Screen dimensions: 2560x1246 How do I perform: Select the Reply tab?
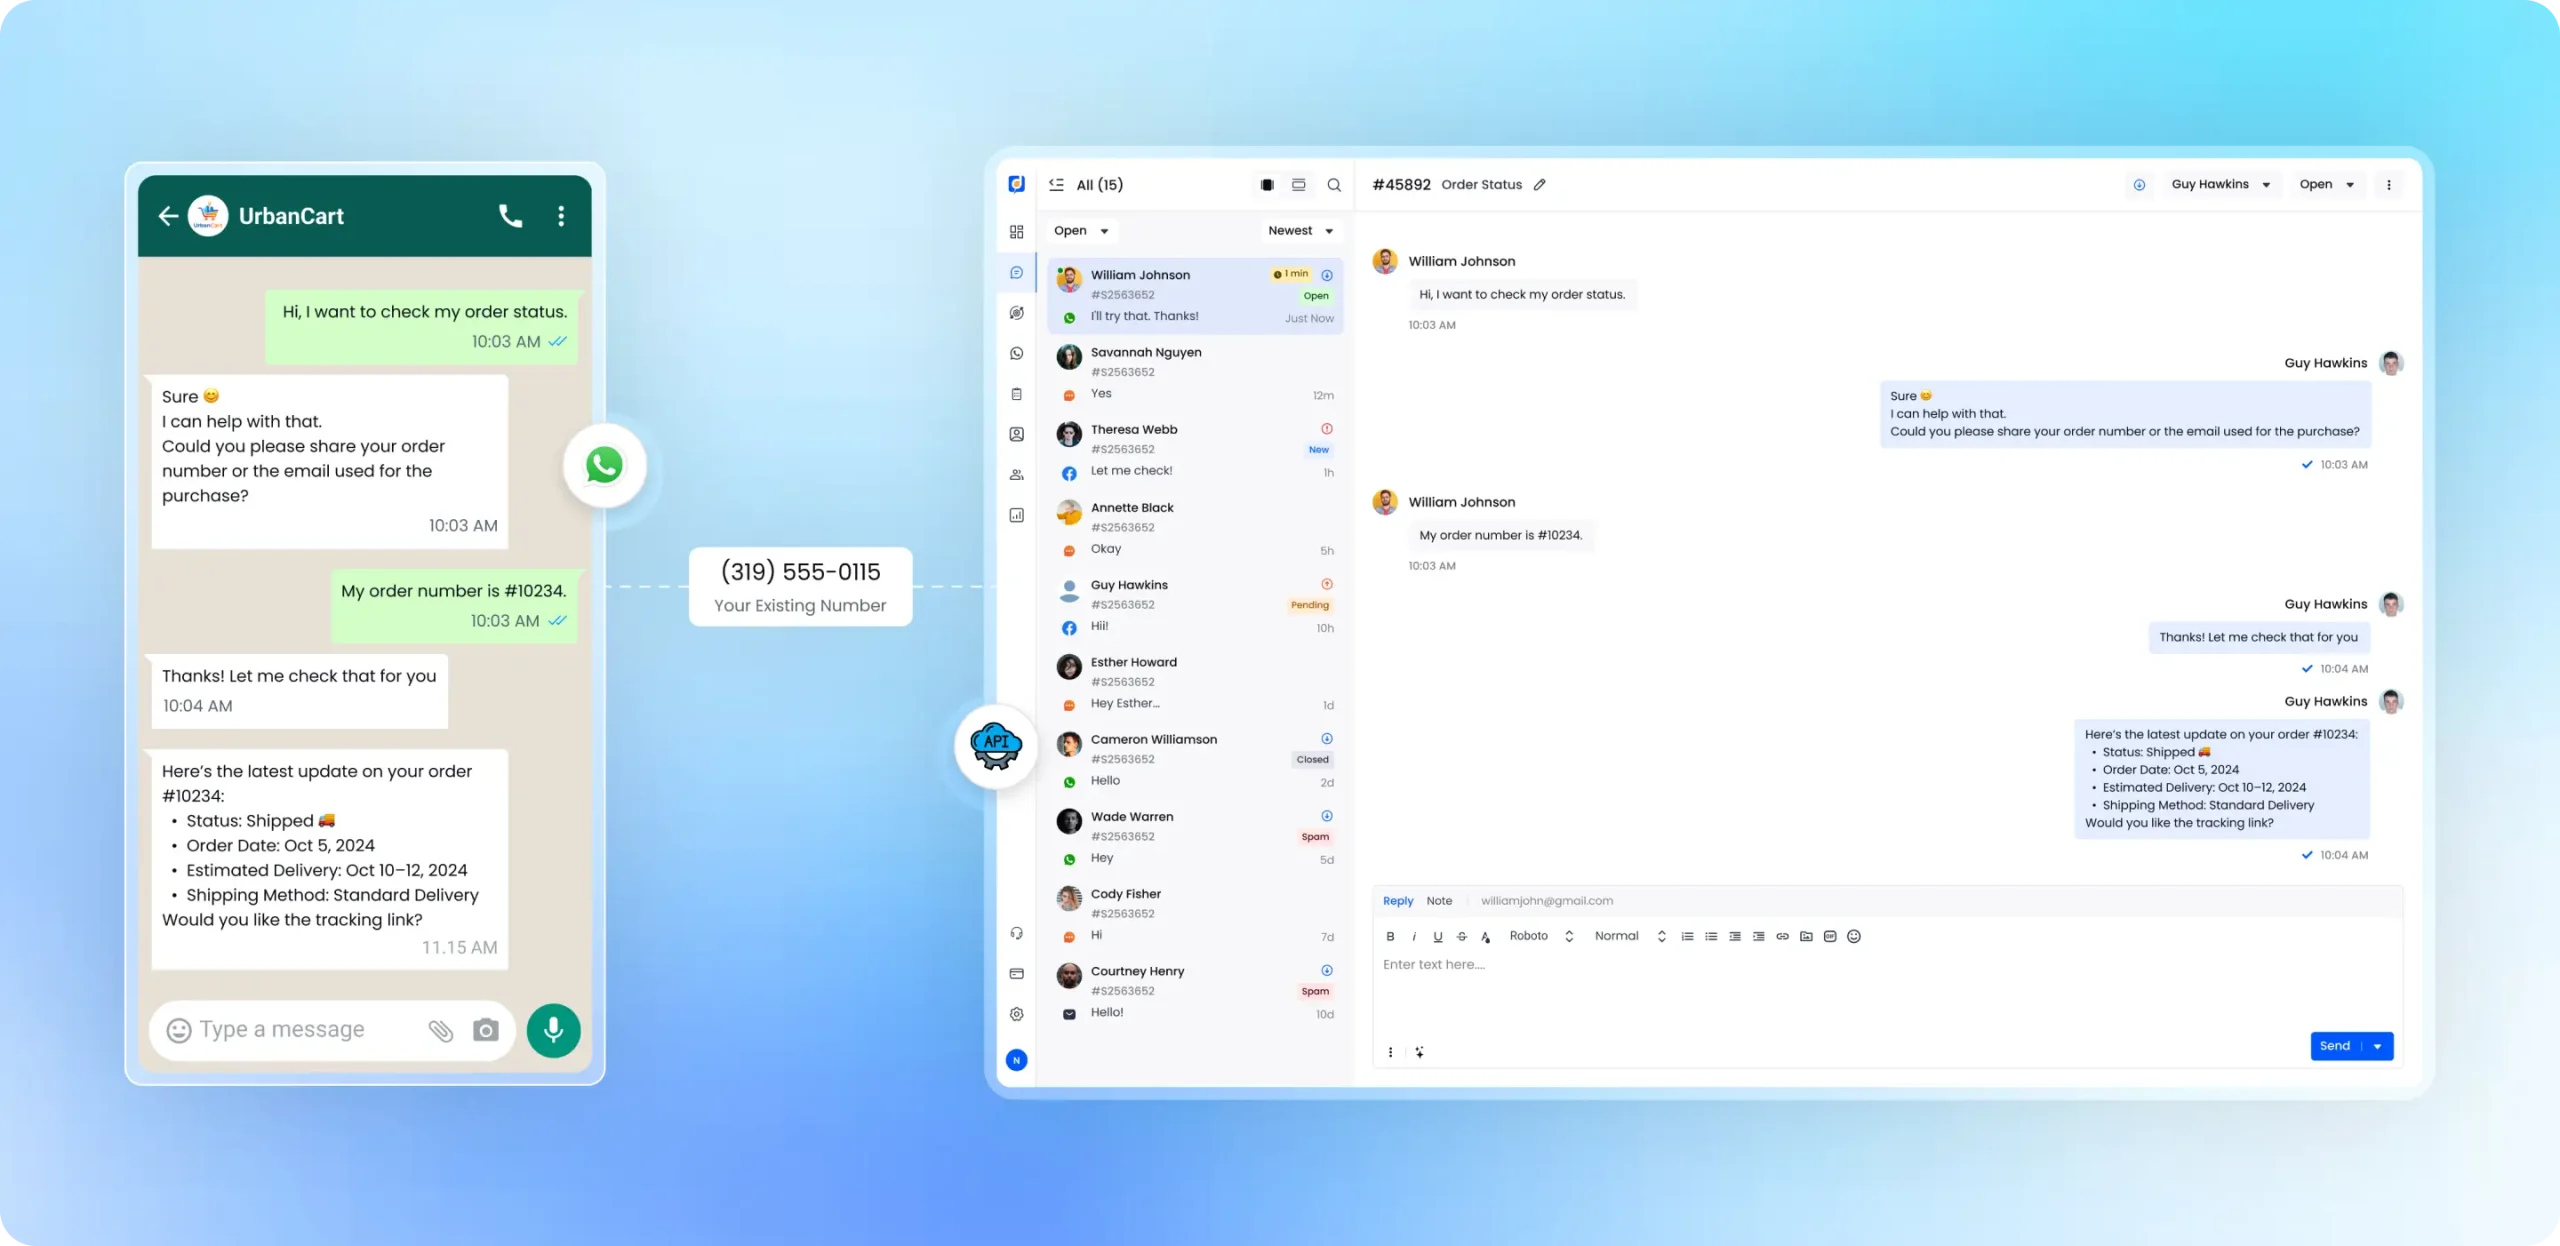[x=1397, y=900]
